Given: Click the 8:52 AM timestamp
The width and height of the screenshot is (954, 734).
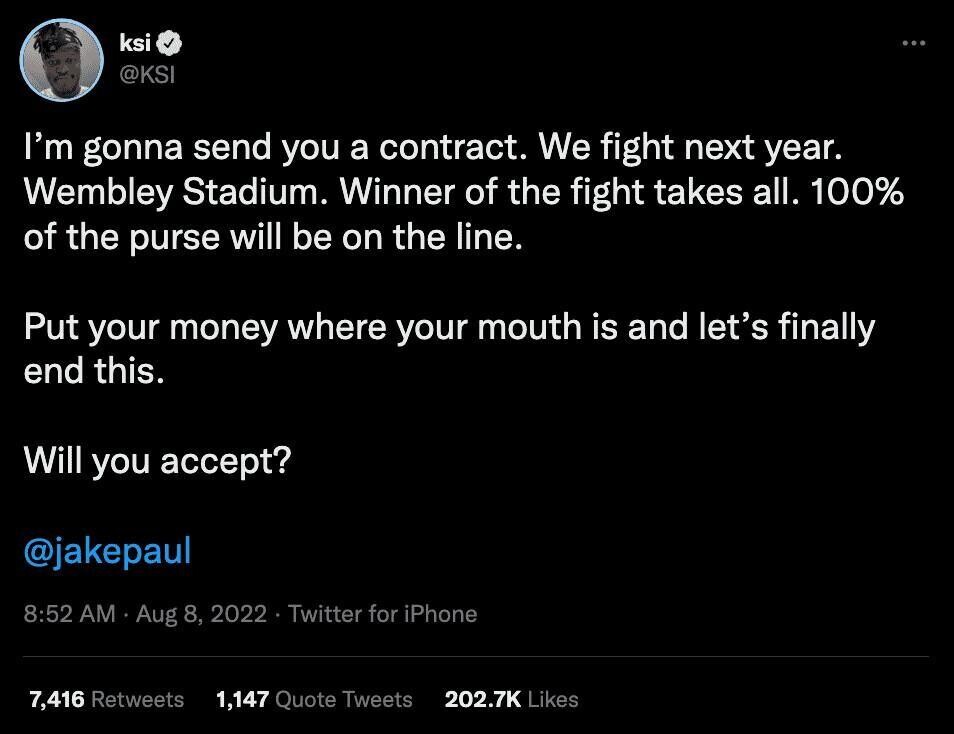Looking at the screenshot, I should tap(69, 613).
